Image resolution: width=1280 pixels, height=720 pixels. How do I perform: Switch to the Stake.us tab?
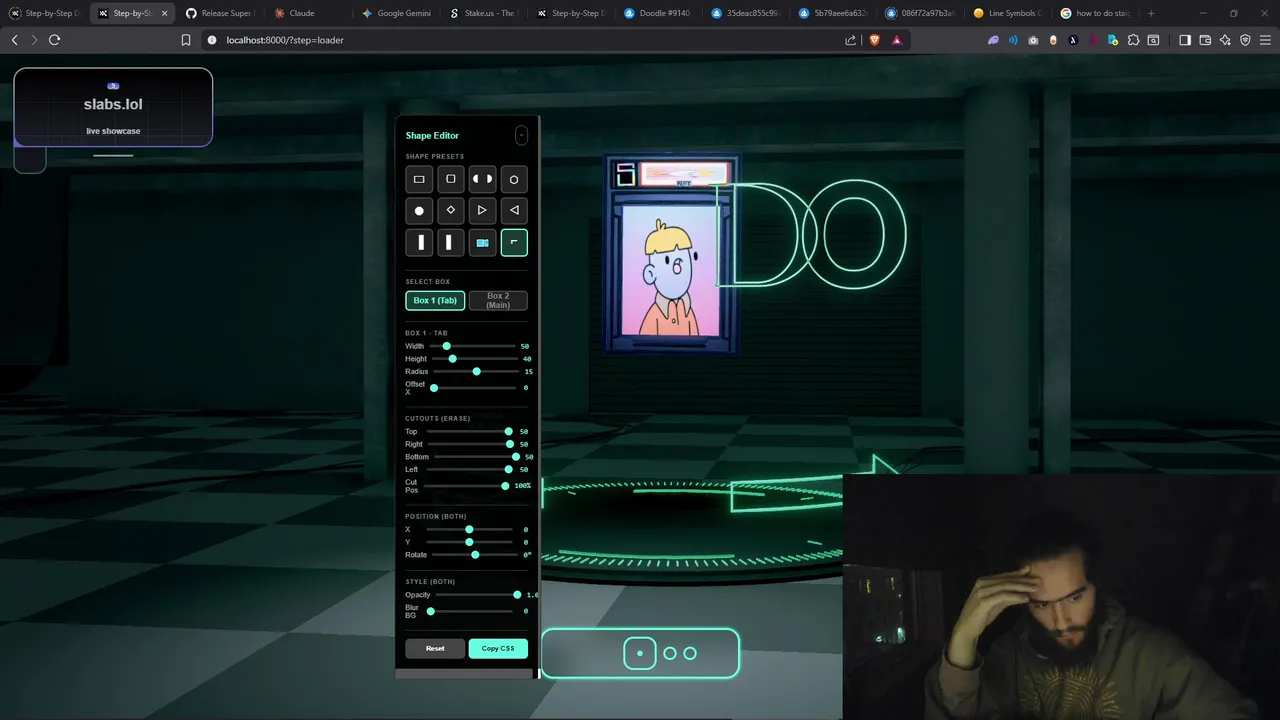(x=482, y=13)
